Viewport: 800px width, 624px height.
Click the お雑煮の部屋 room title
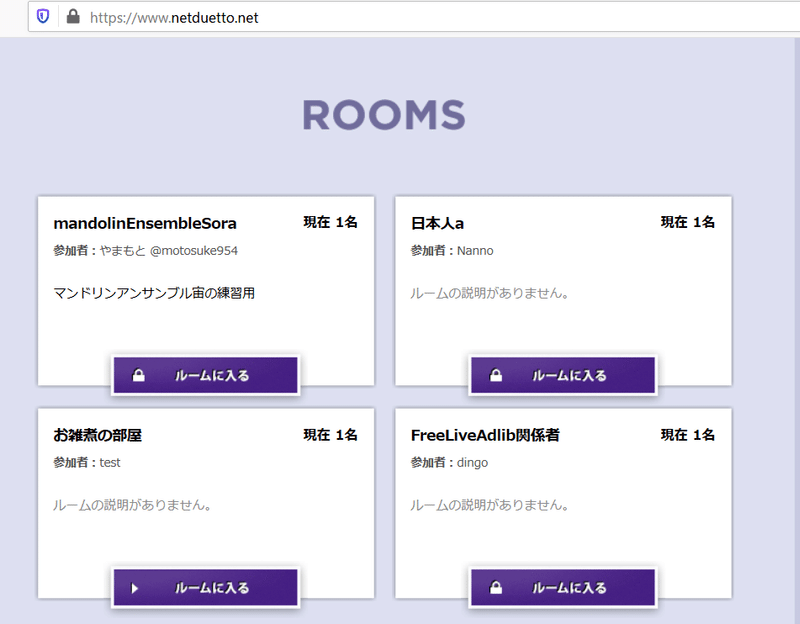point(97,435)
